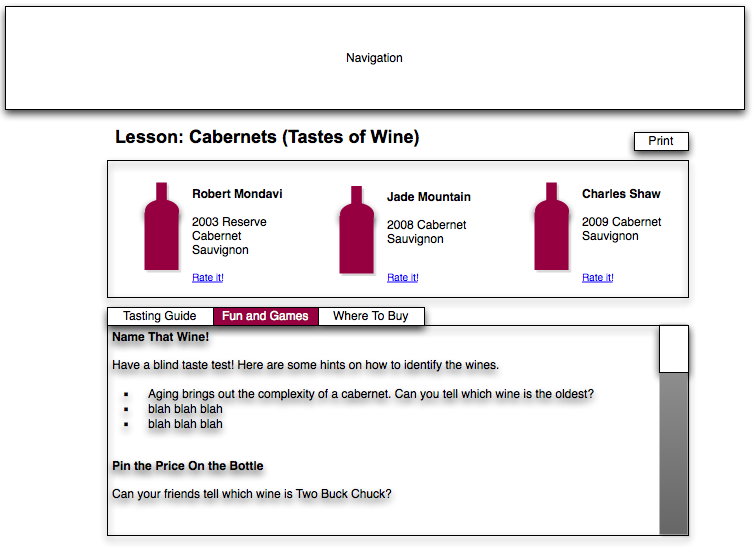Click the Aging brings out complexity bullet
This screenshot has width=756, height=553.
point(371,394)
